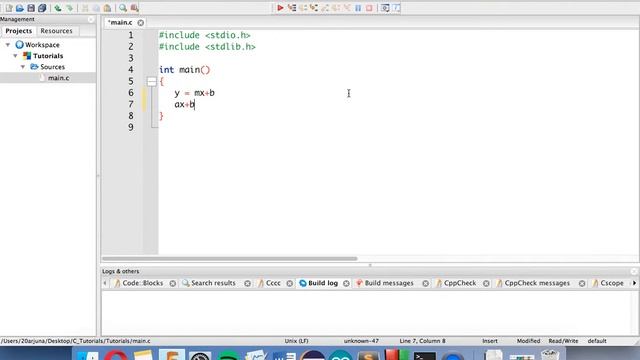Save the current file
Viewport: 640px width, 360px height.
click(x=31, y=8)
